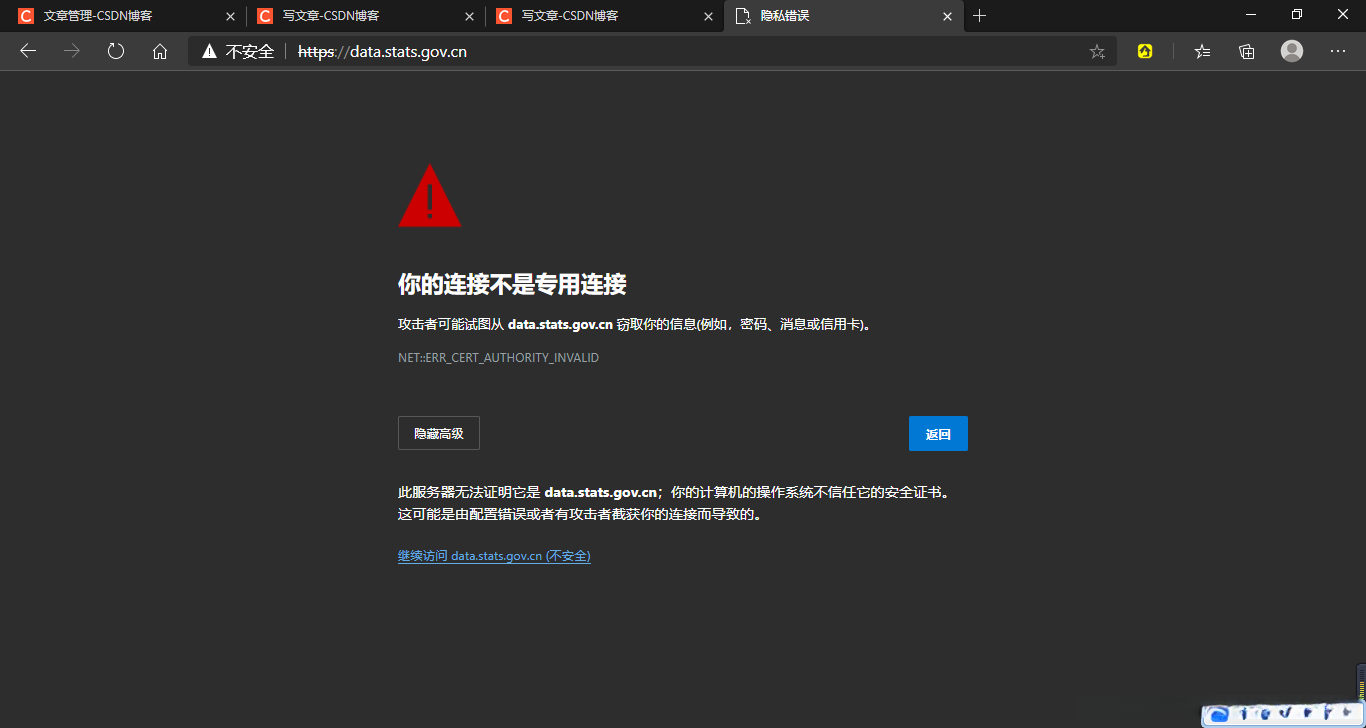Click the 不安全 security badge icon
The width and height of the screenshot is (1366, 728).
click(207, 51)
